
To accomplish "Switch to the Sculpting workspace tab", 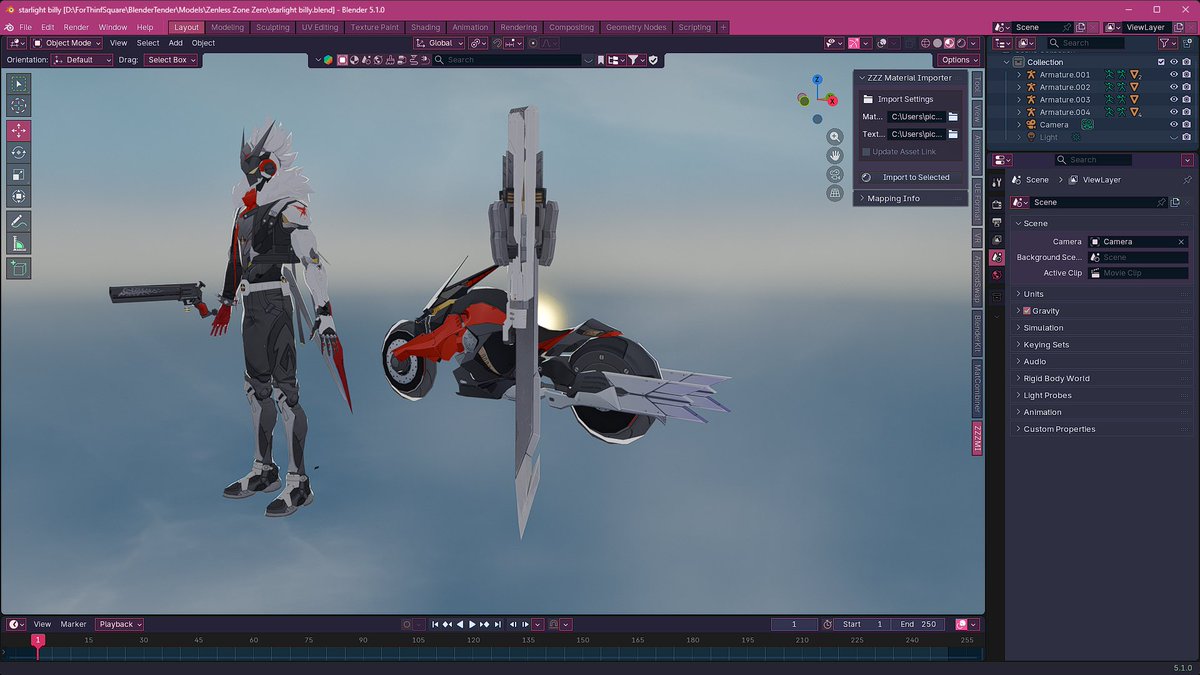I will point(272,27).
